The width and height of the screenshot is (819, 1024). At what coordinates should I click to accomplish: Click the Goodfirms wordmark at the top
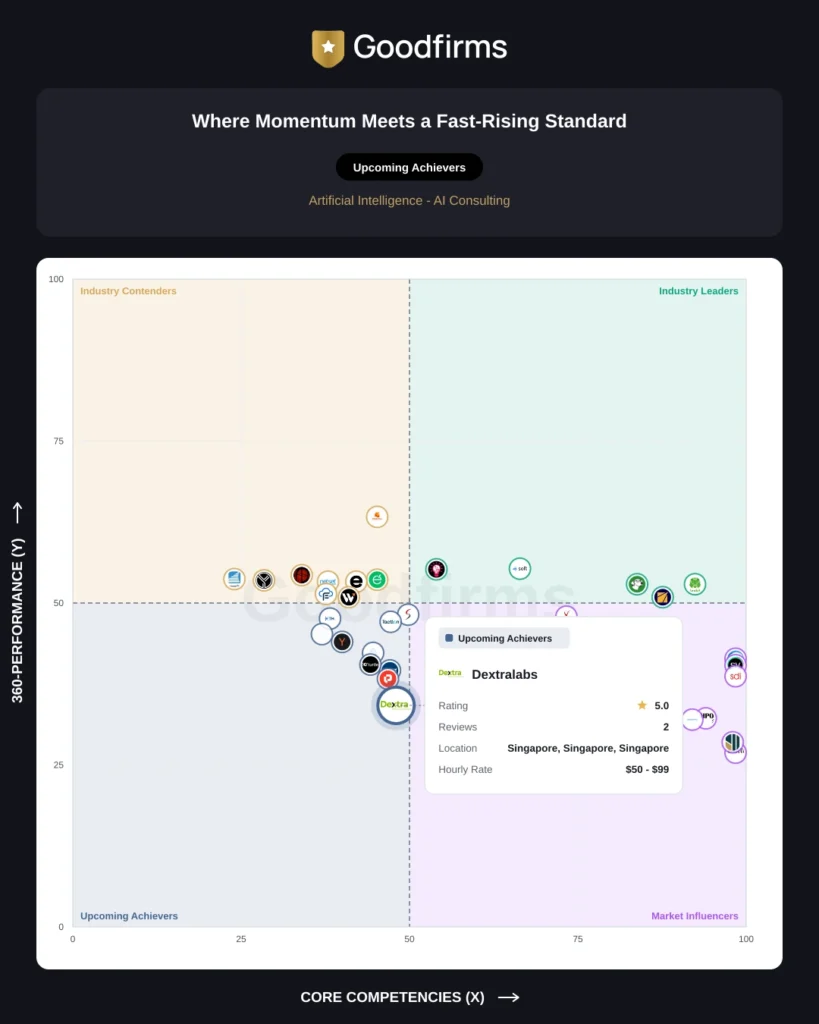click(x=430, y=47)
